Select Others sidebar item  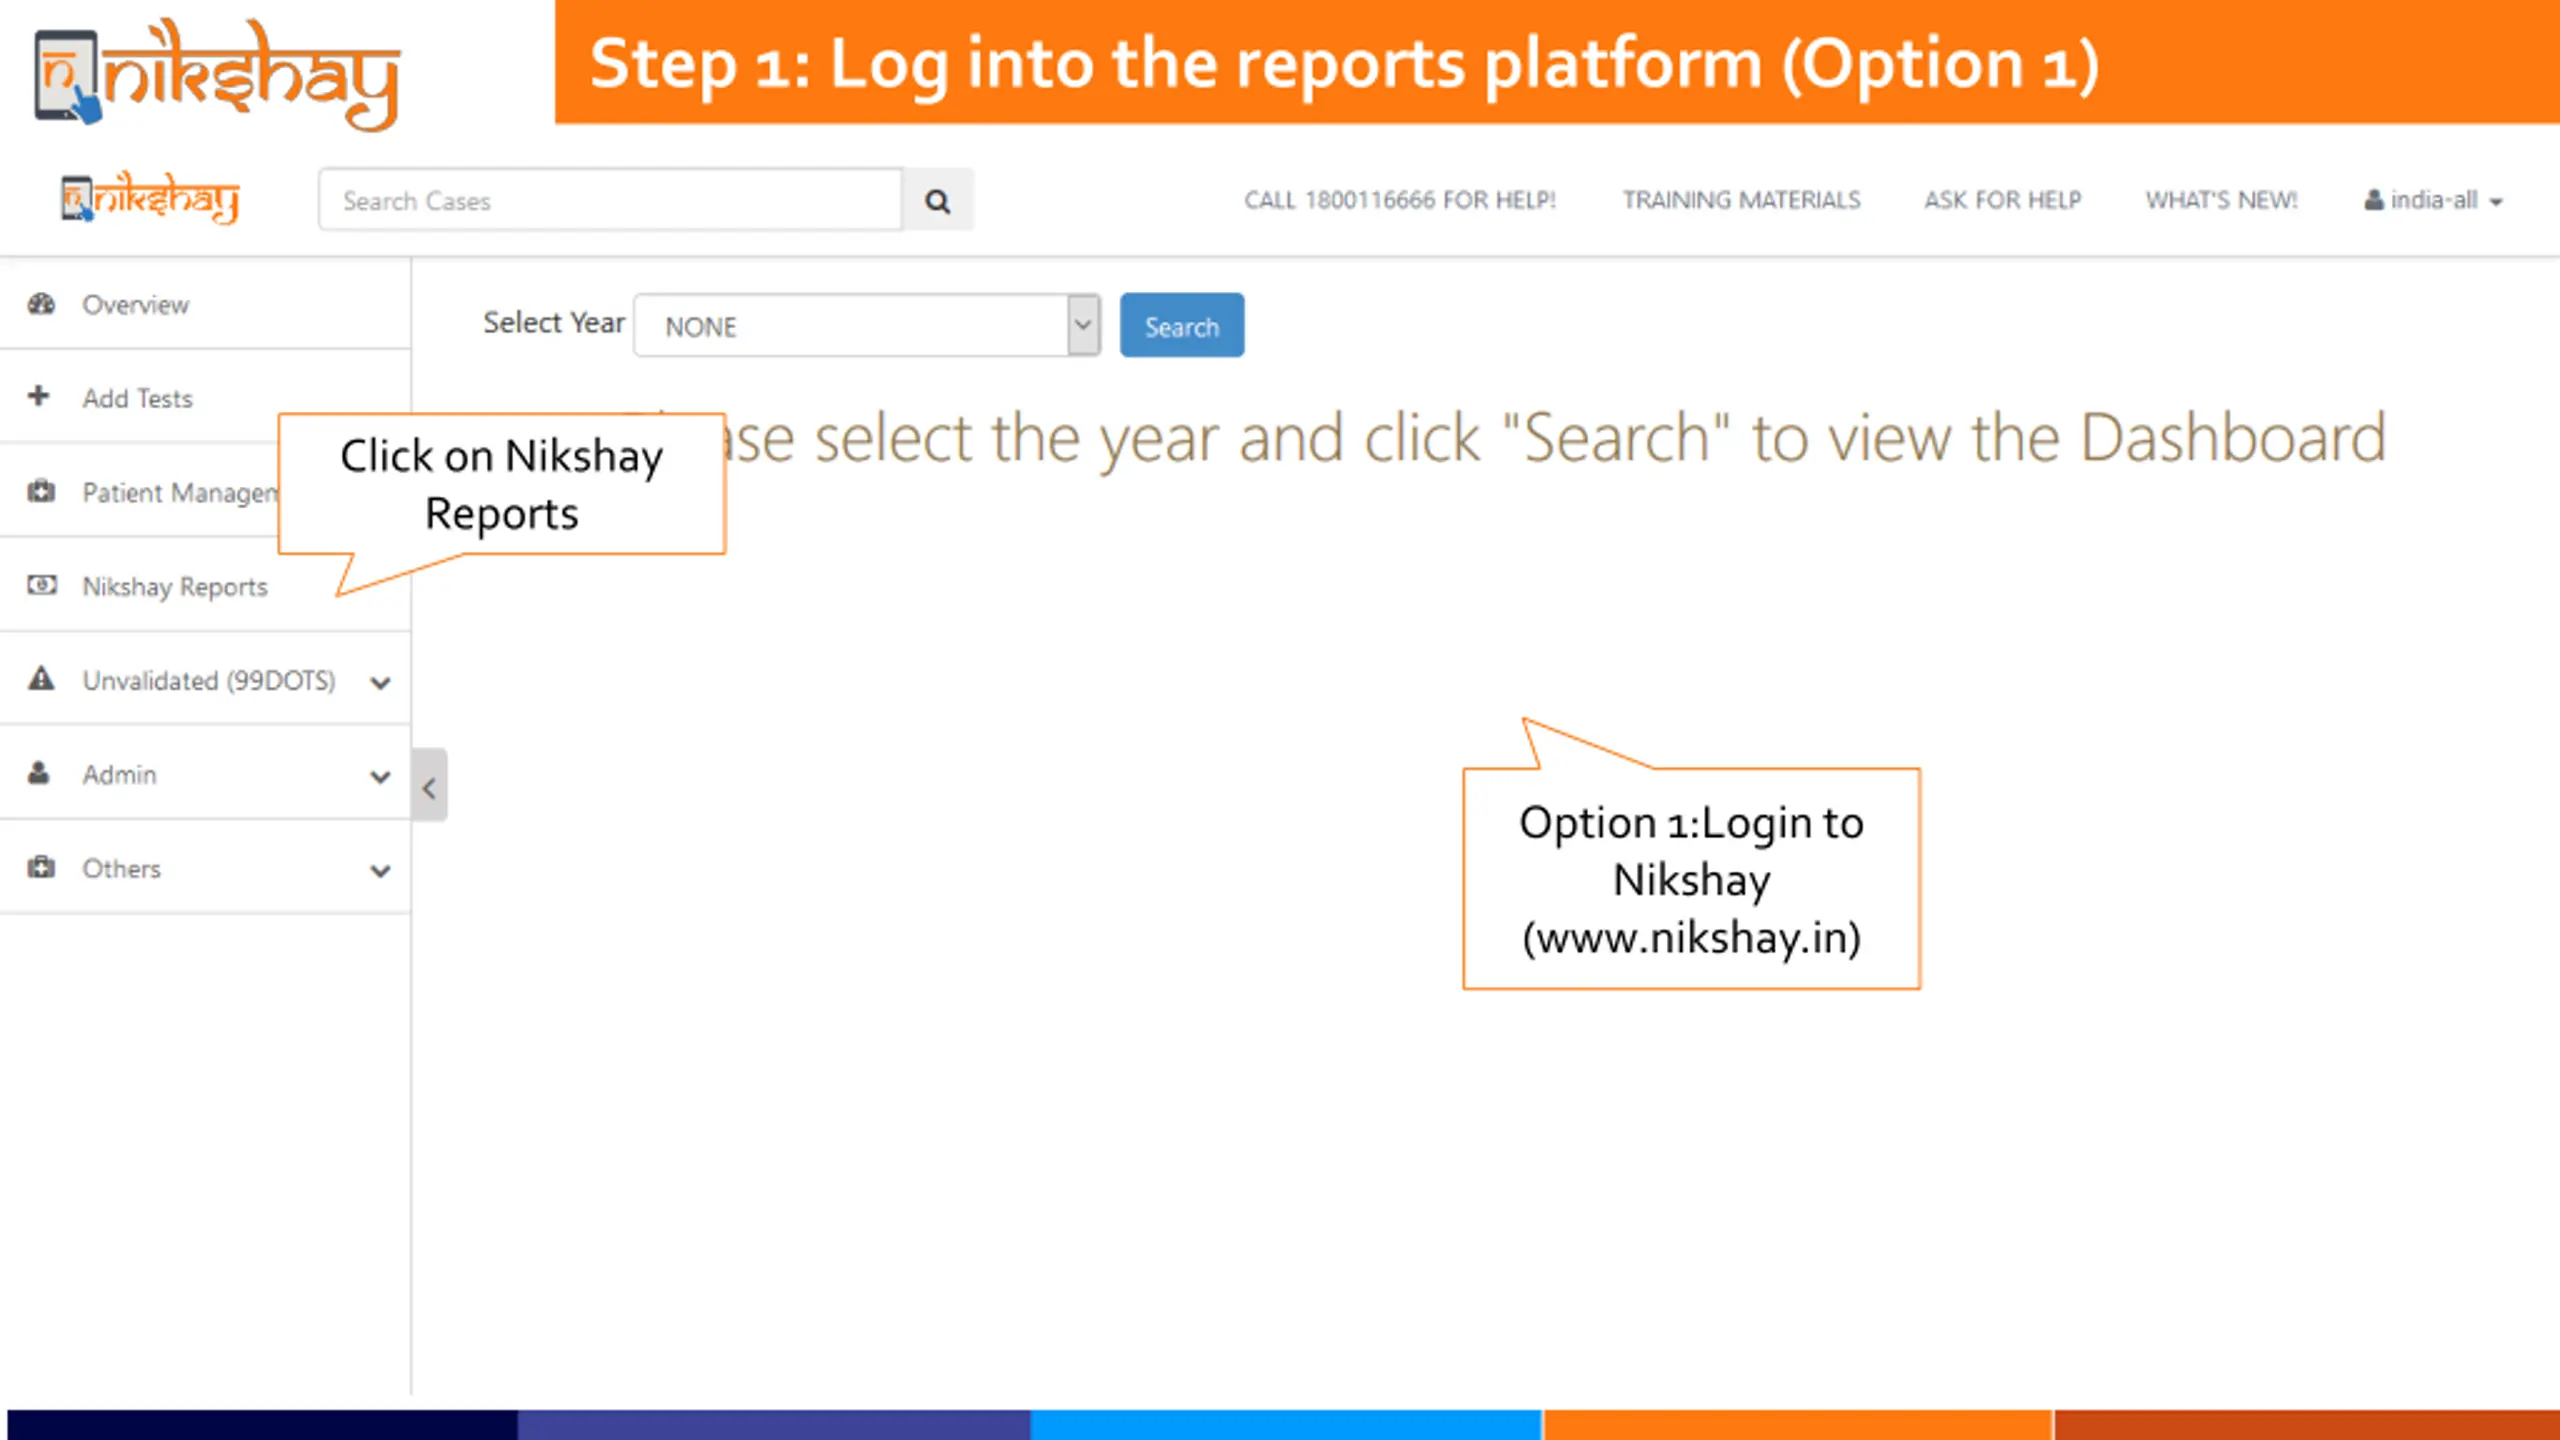(x=205, y=868)
